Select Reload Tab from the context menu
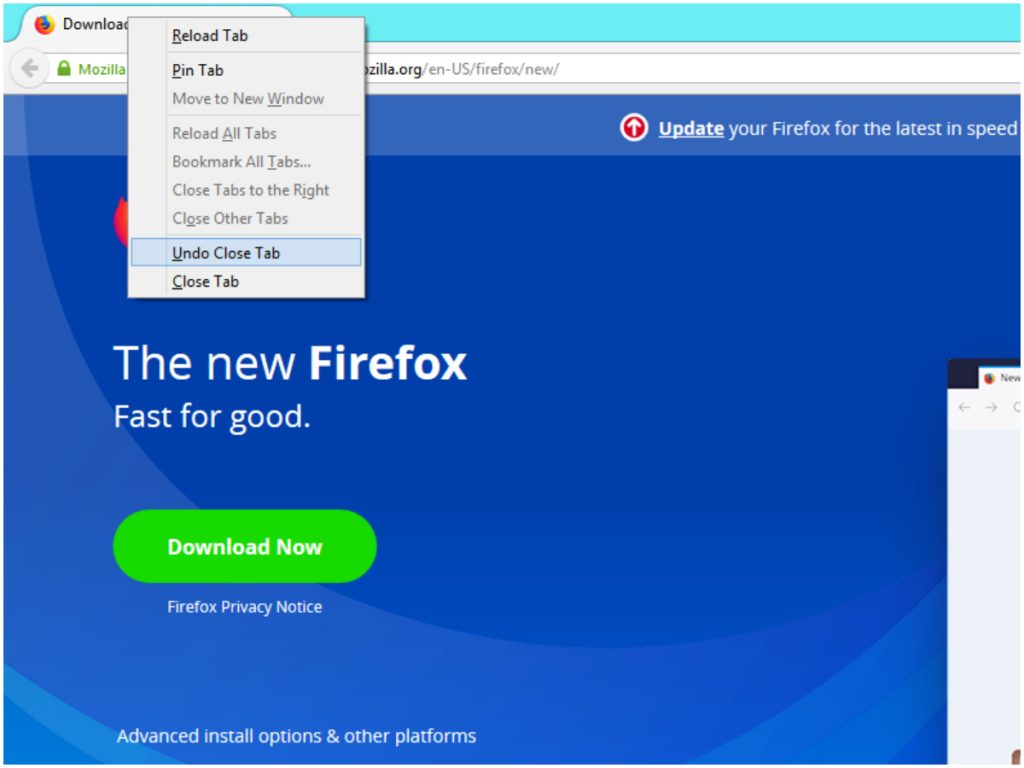The width and height of the screenshot is (1024, 768). coord(246,36)
